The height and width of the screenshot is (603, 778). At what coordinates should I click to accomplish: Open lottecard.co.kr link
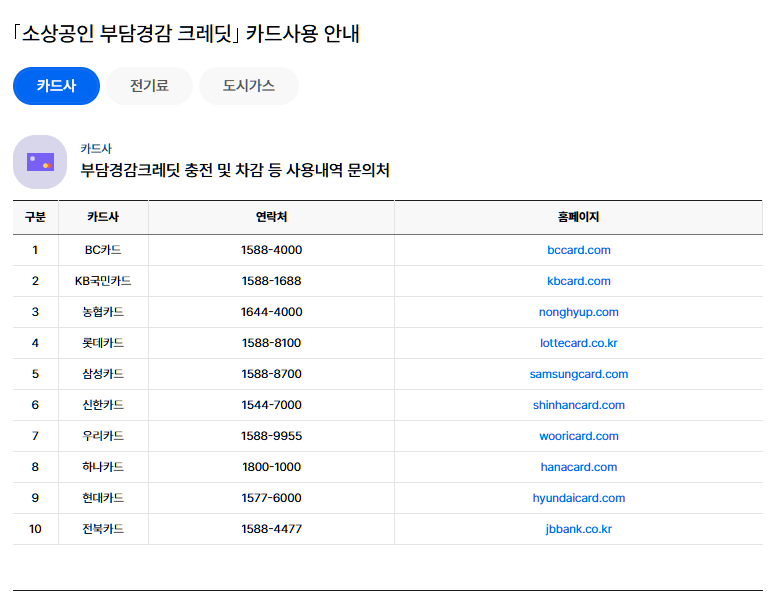pos(579,343)
